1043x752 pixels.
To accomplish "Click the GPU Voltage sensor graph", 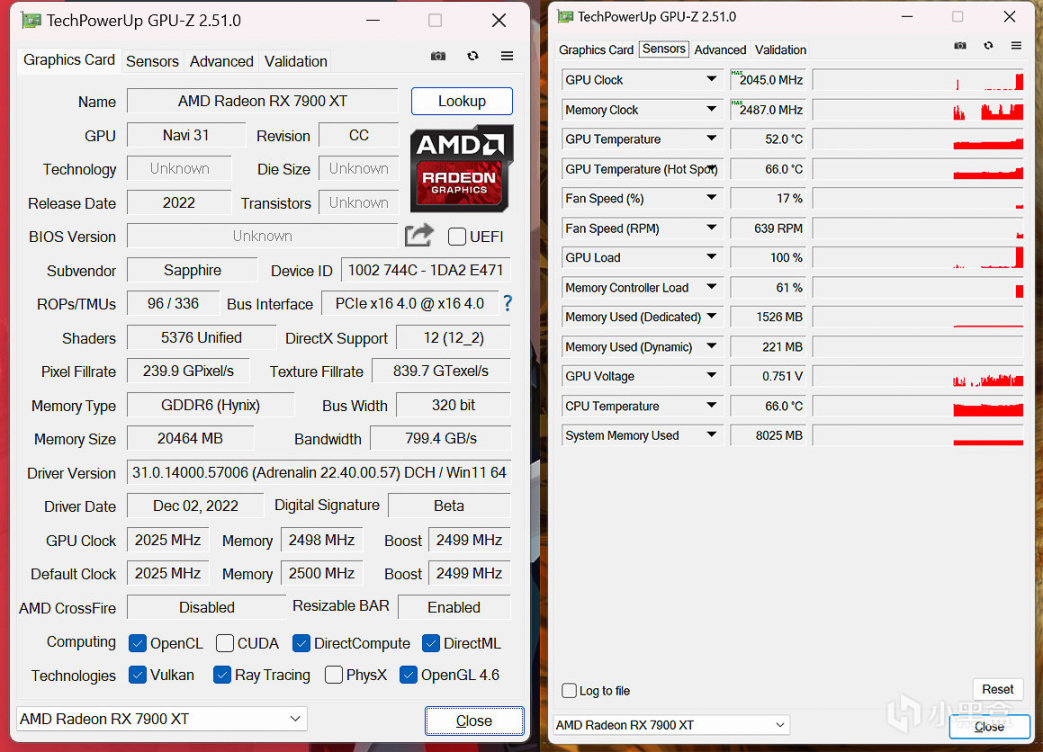I will [918, 376].
